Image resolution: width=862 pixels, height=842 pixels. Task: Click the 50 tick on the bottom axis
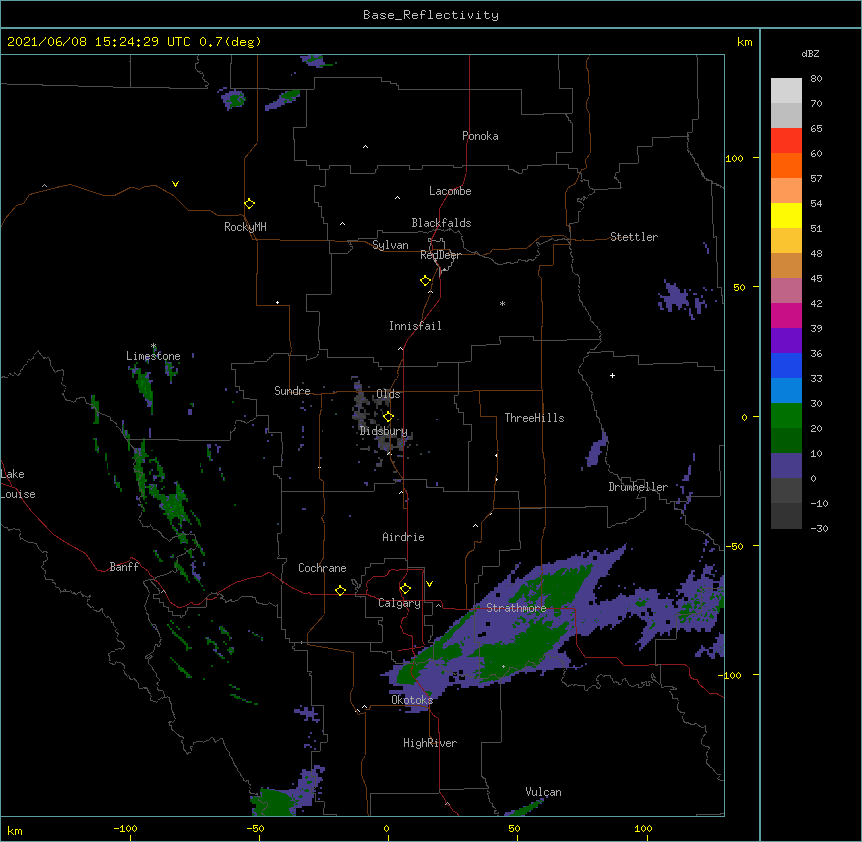514,828
